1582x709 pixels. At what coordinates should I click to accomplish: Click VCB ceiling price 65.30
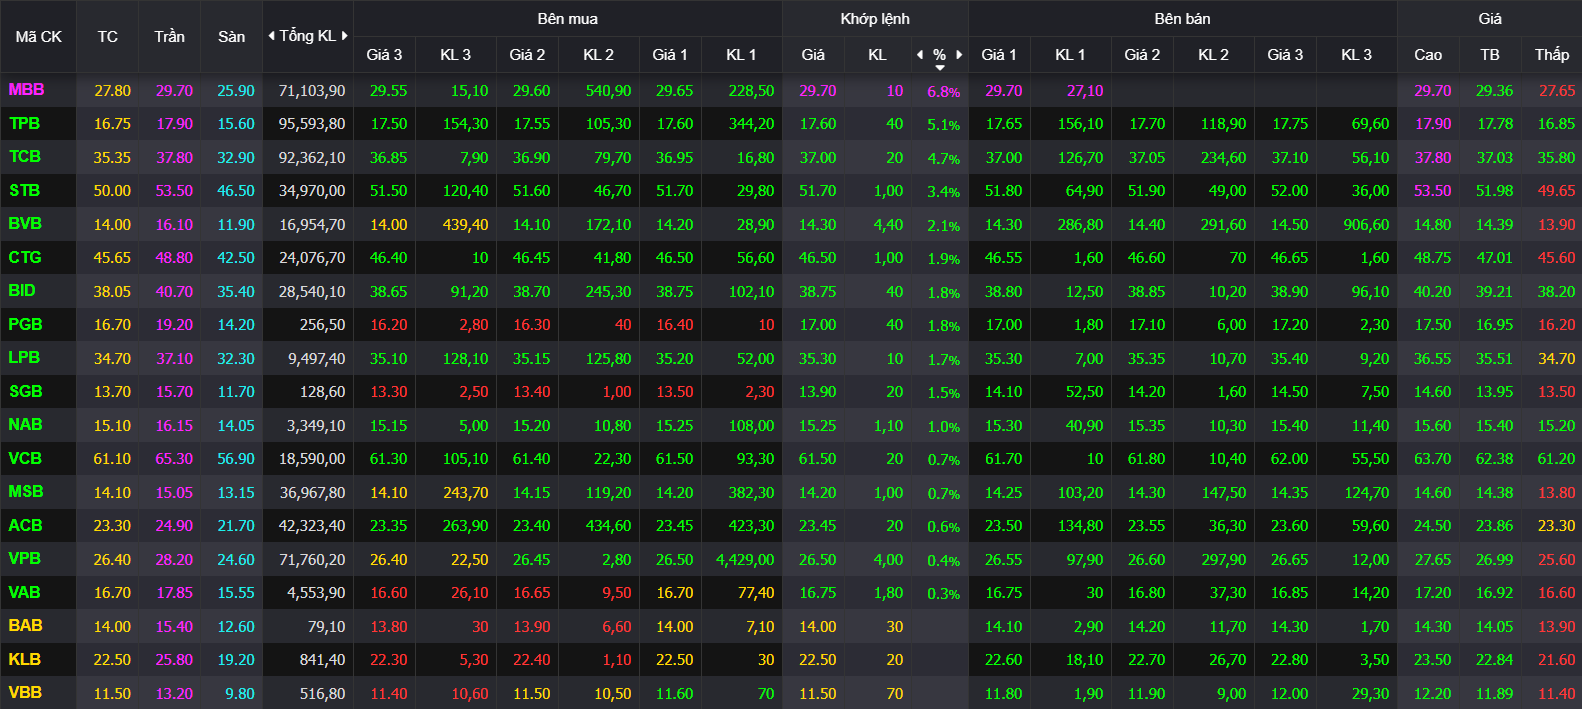174,459
